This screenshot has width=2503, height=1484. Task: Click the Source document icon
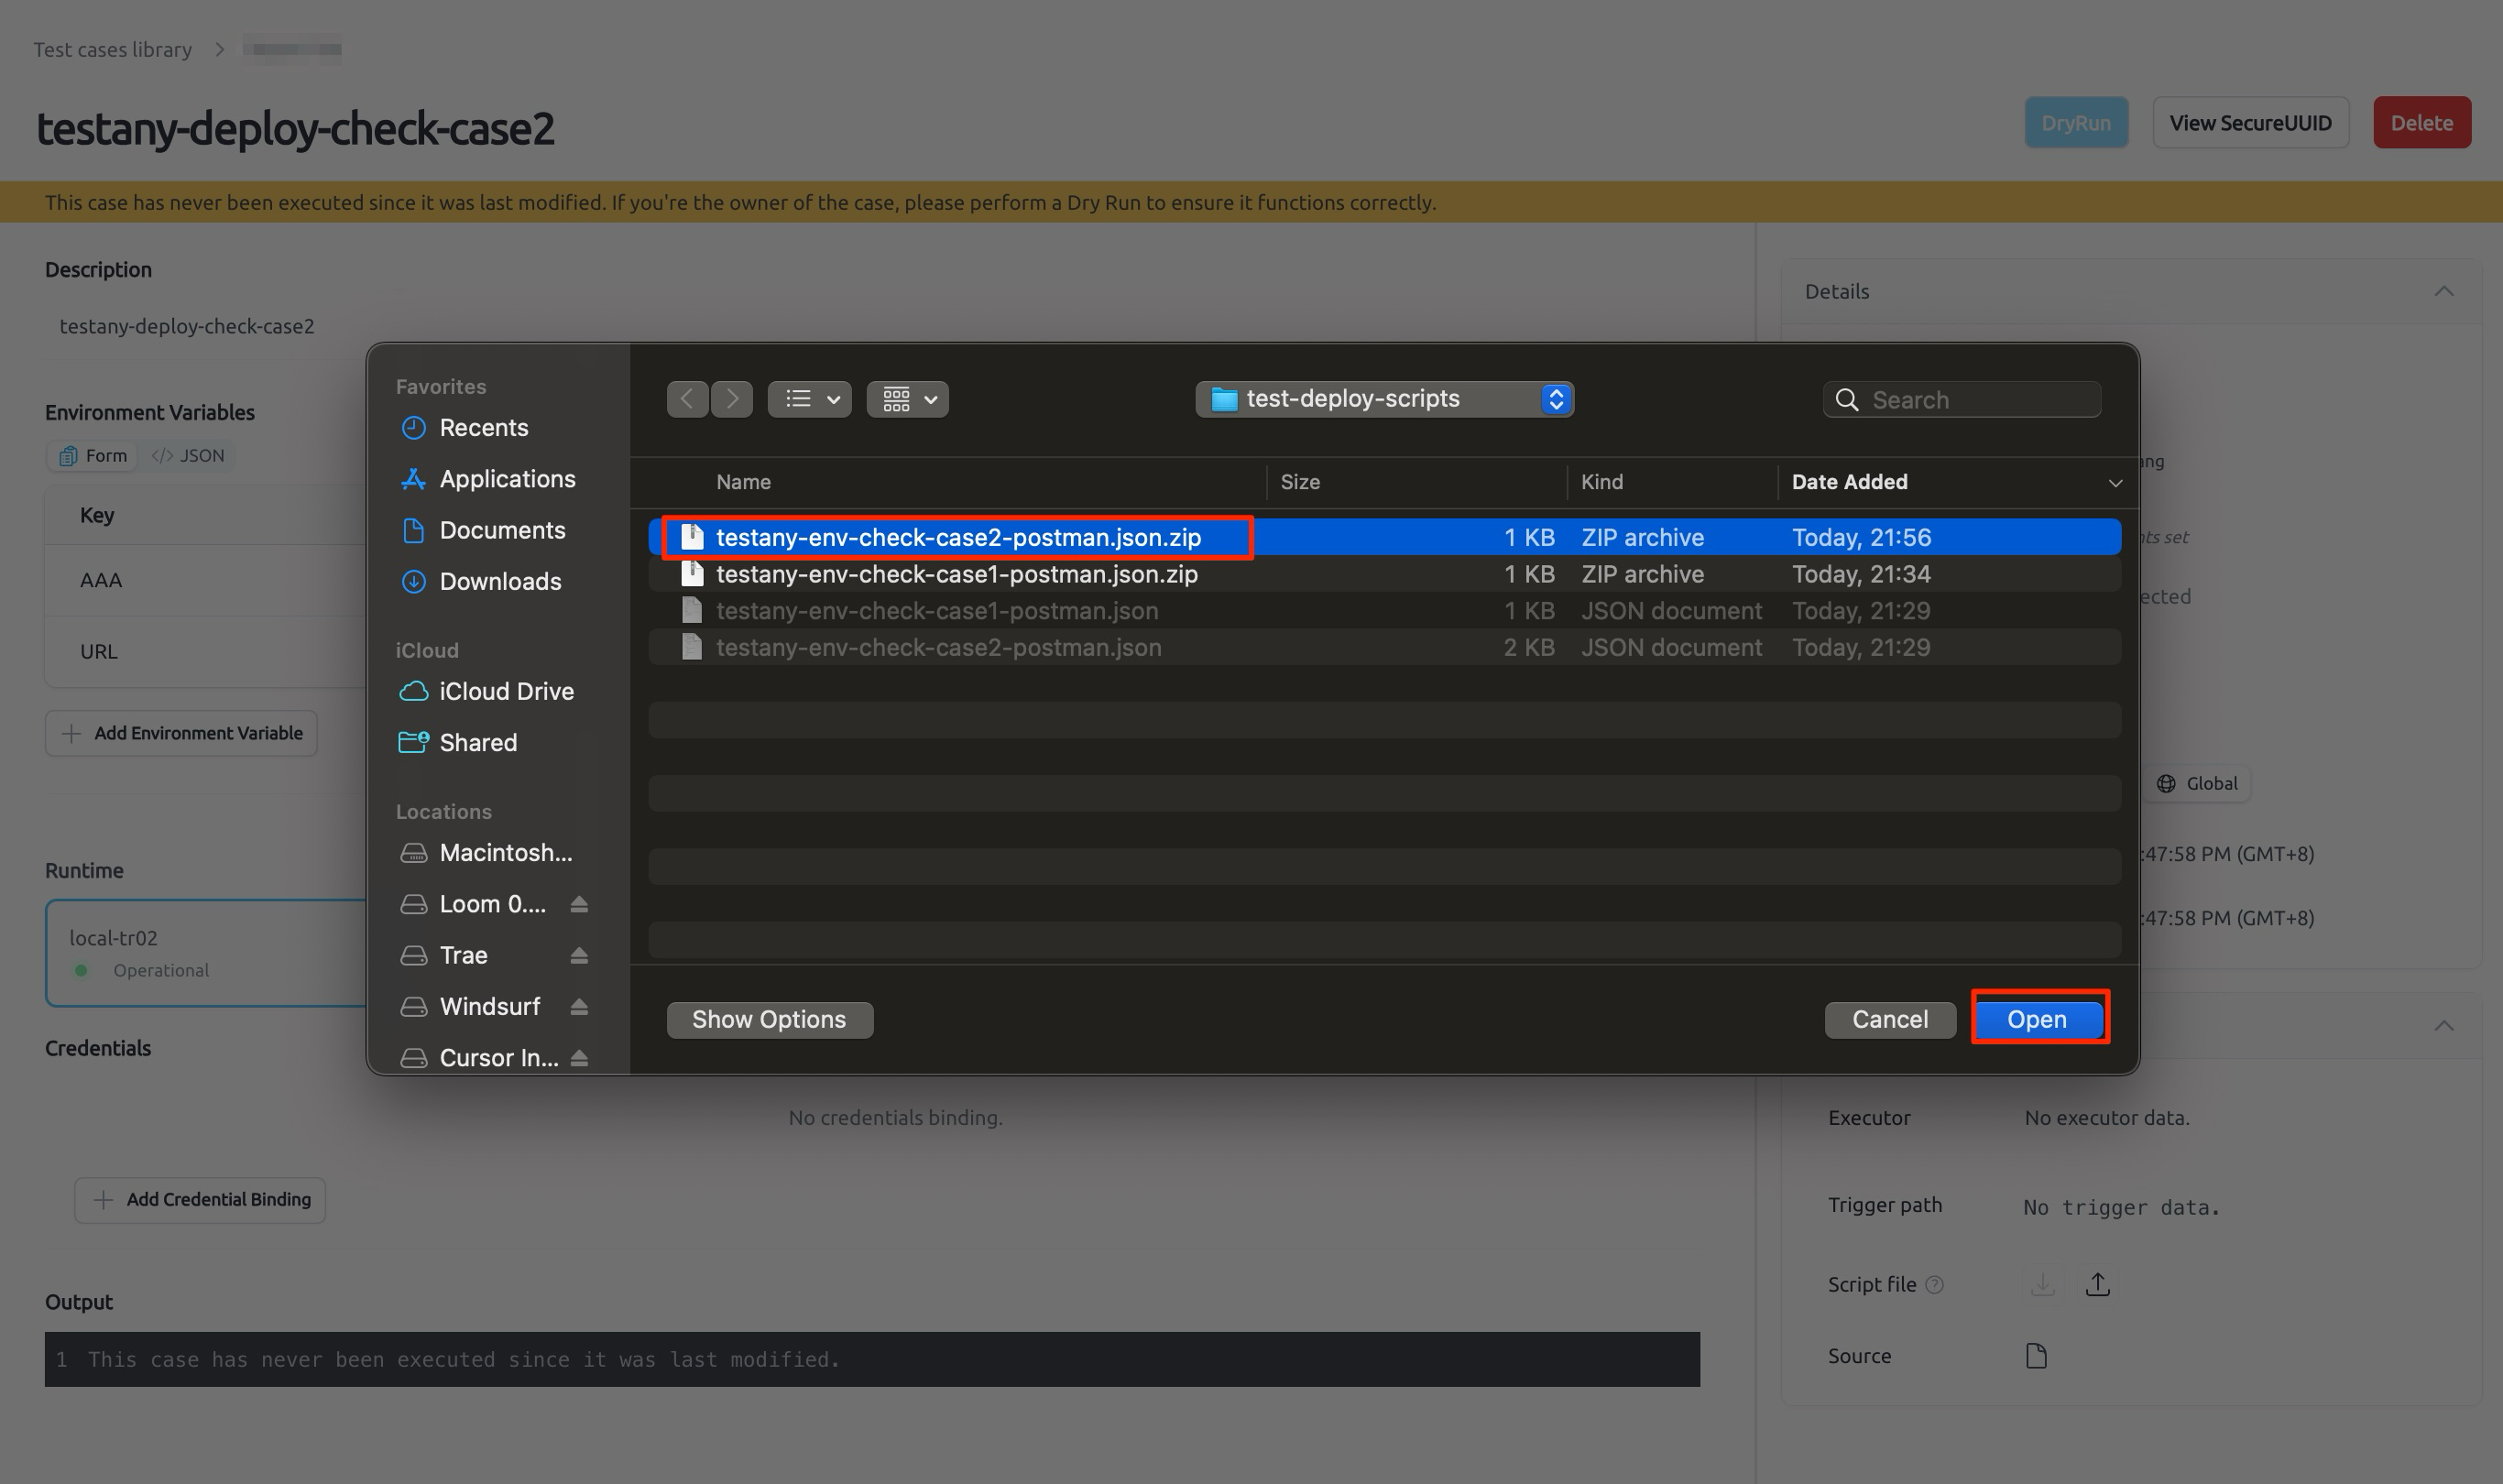pyautogui.click(x=2036, y=1356)
